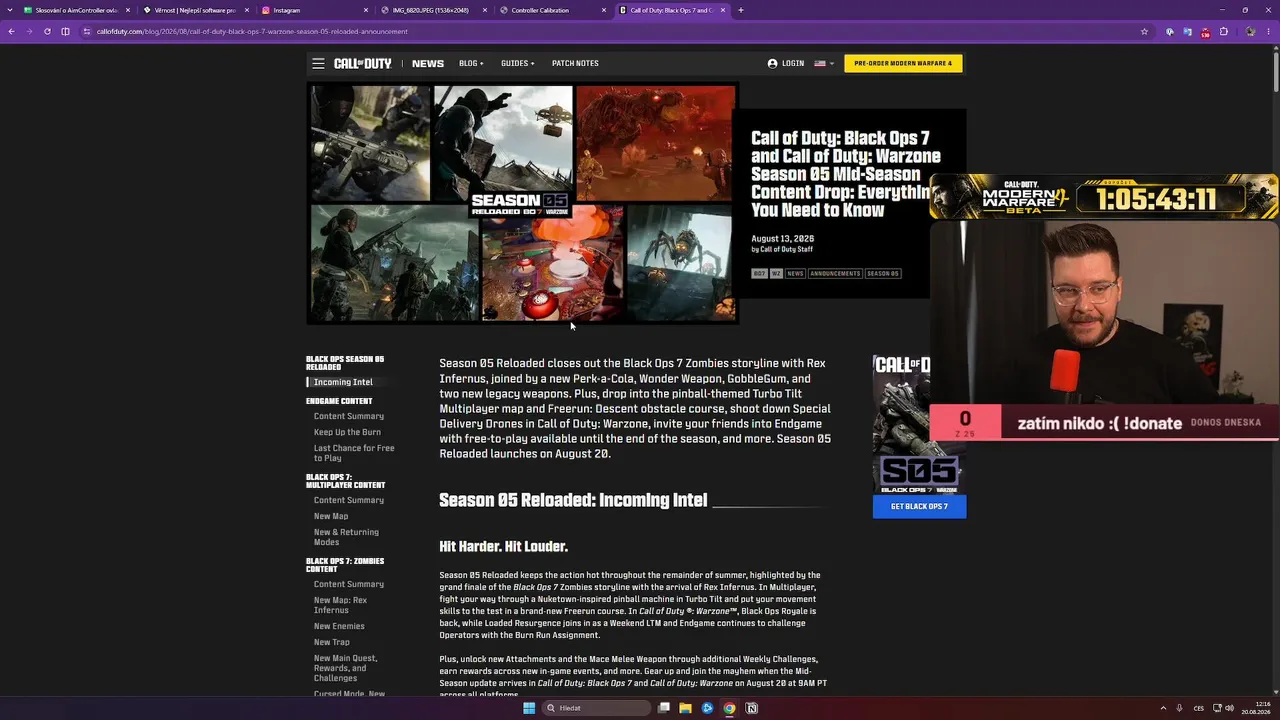Click the ENDGAME CONTENT sidebar heading
Viewport: 1280px width, 720px height.
(339, 401)
